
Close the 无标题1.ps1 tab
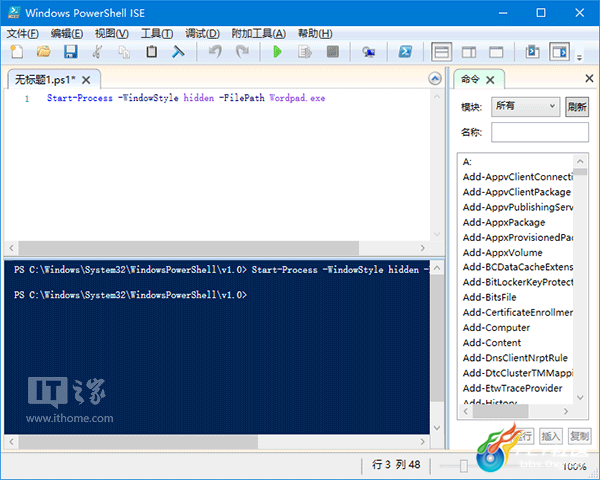86,80
